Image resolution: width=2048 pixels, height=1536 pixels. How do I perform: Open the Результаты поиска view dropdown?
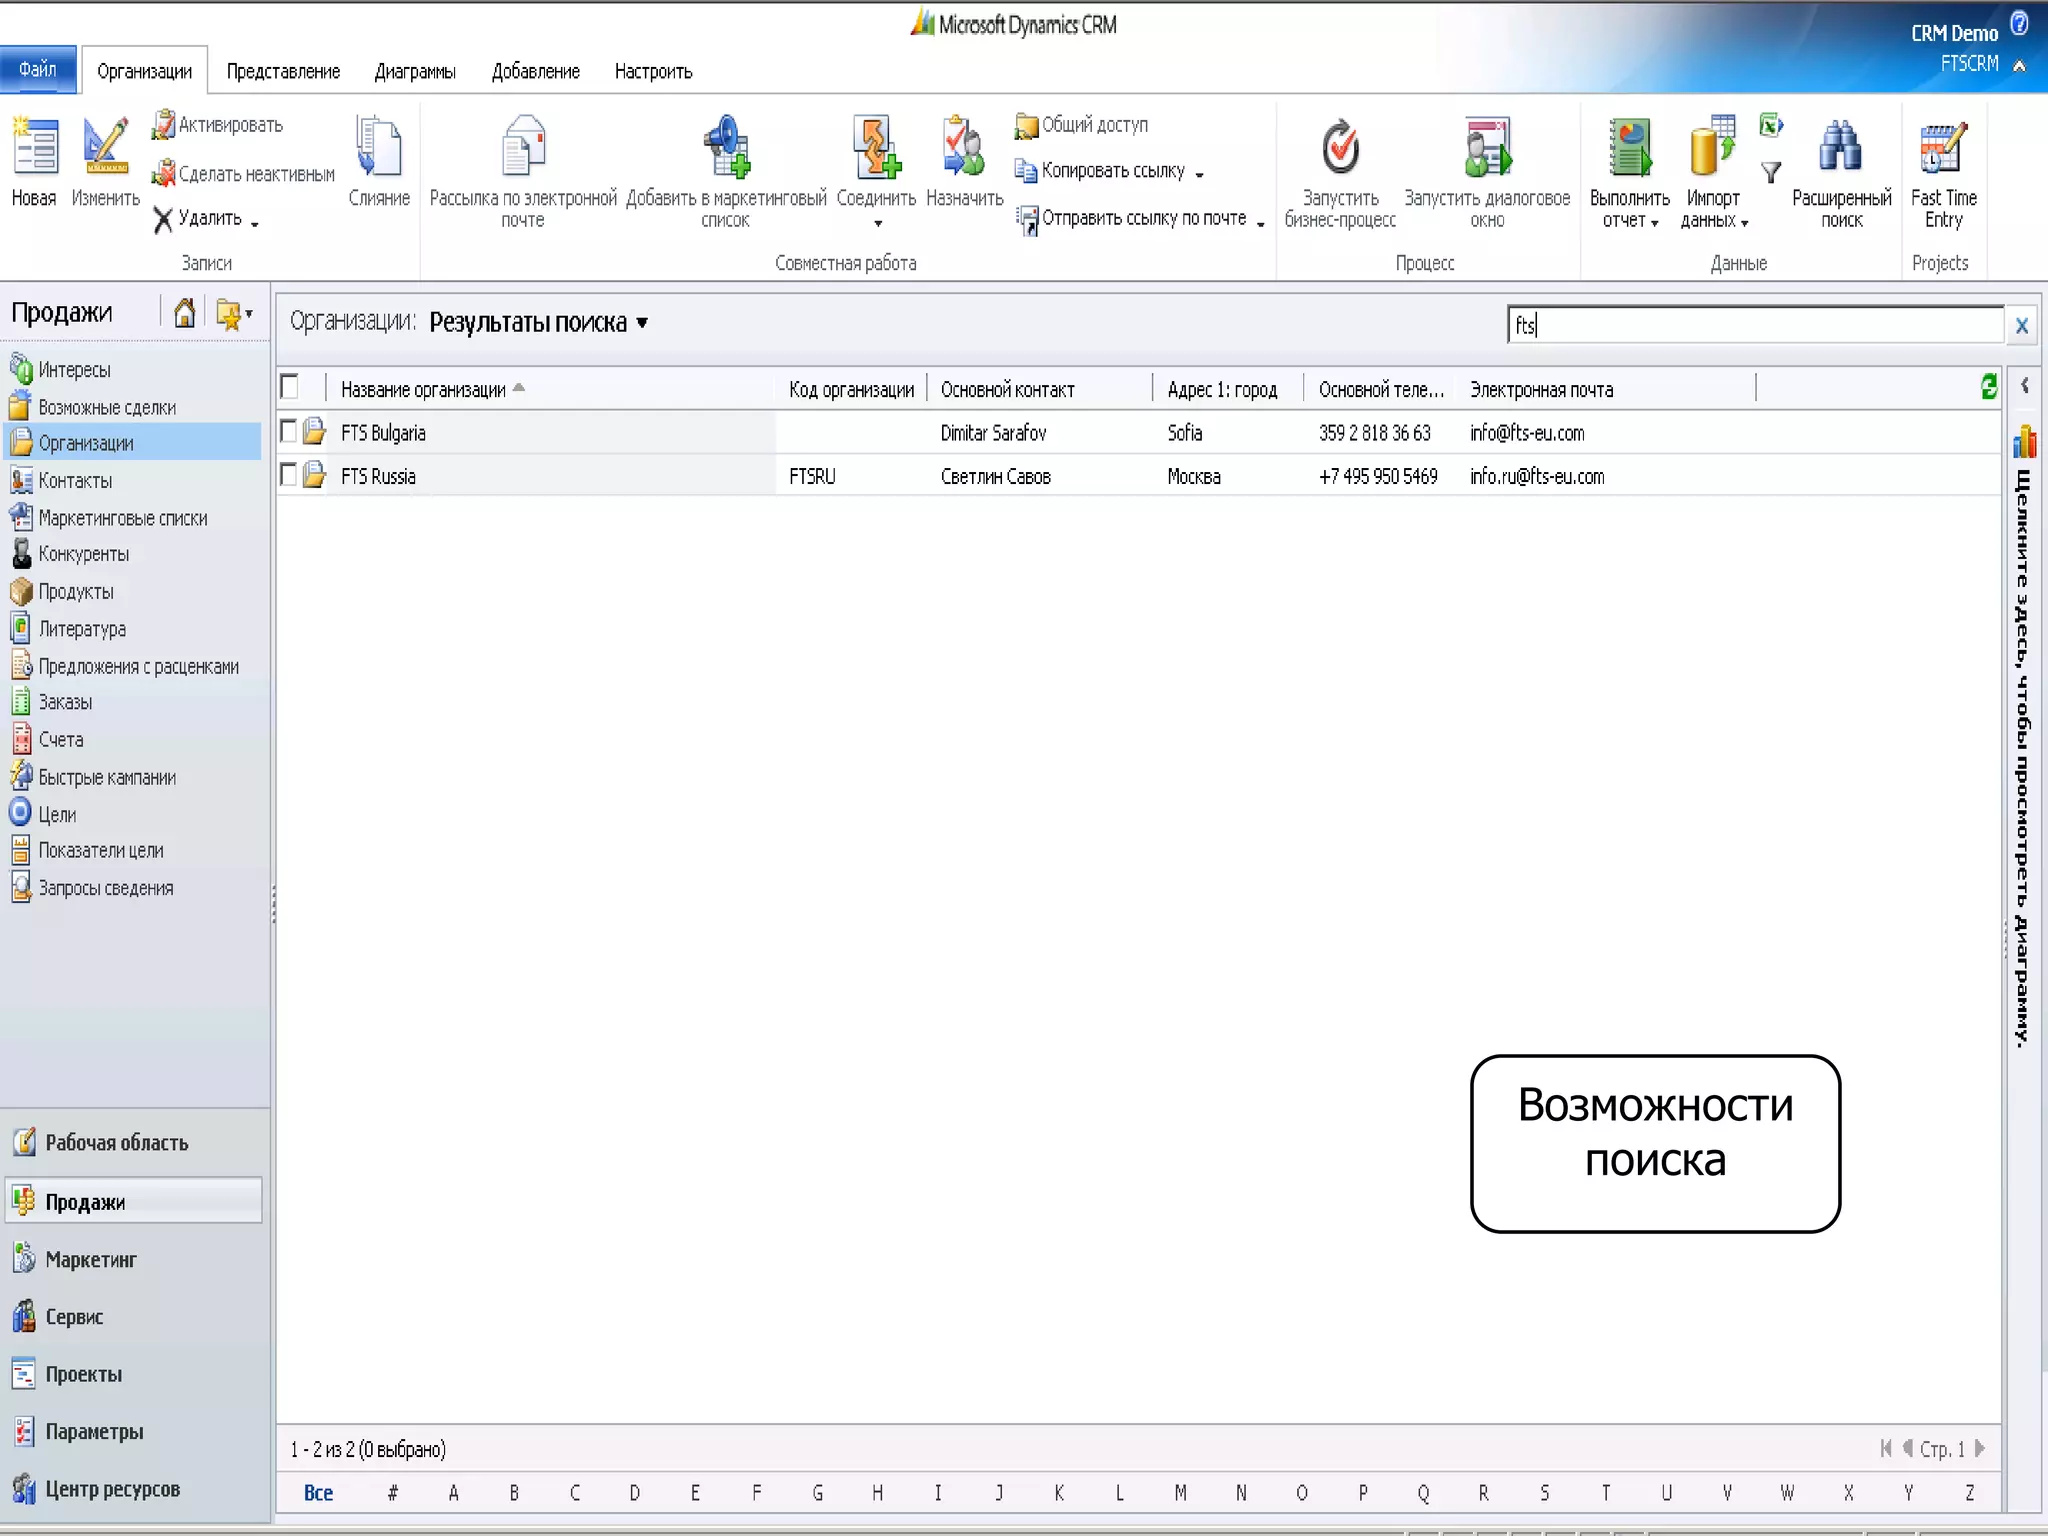pyautogui.click(x=642, y=322)
